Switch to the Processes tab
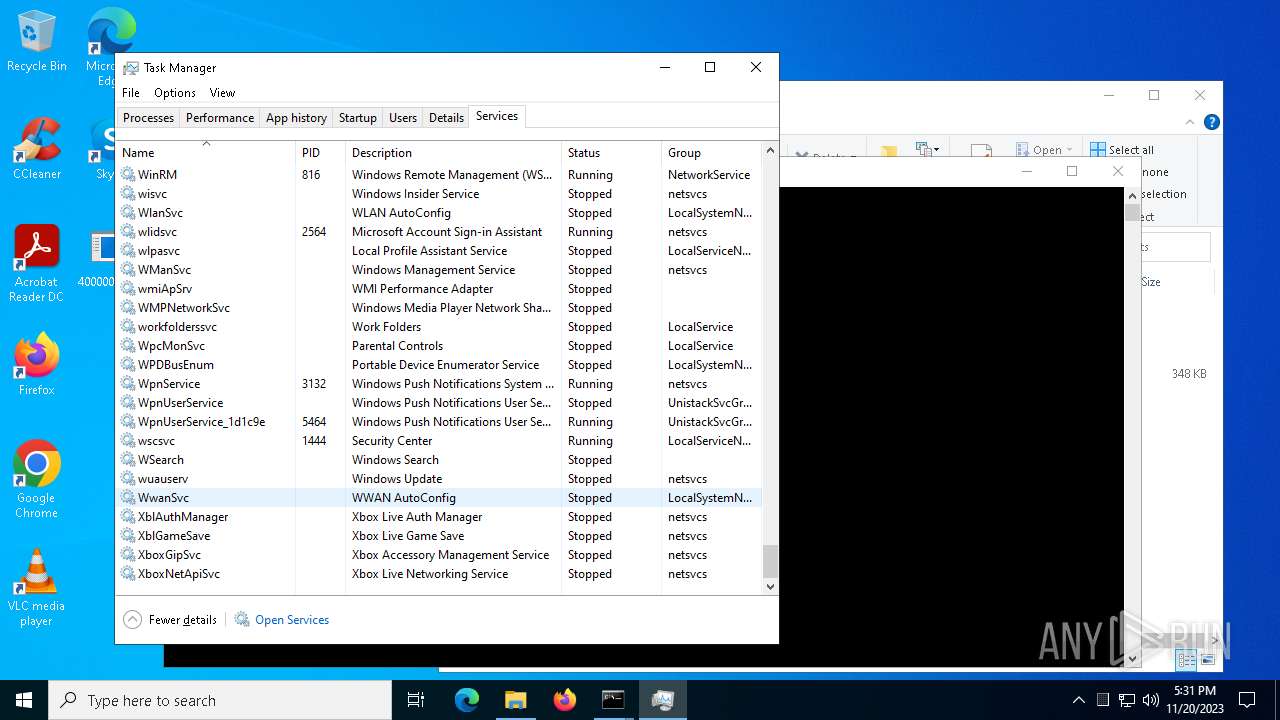 coord(148,118)
